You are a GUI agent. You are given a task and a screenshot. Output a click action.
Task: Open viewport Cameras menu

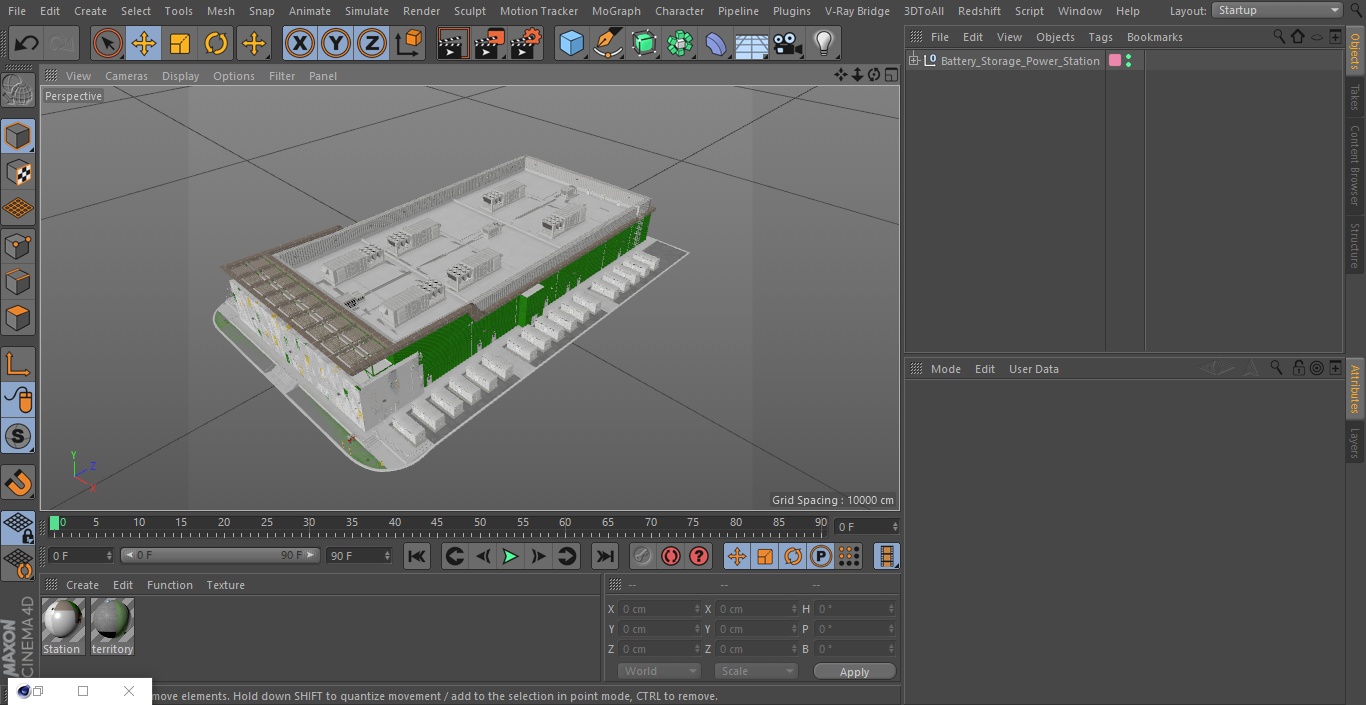[x=126, y=76]
